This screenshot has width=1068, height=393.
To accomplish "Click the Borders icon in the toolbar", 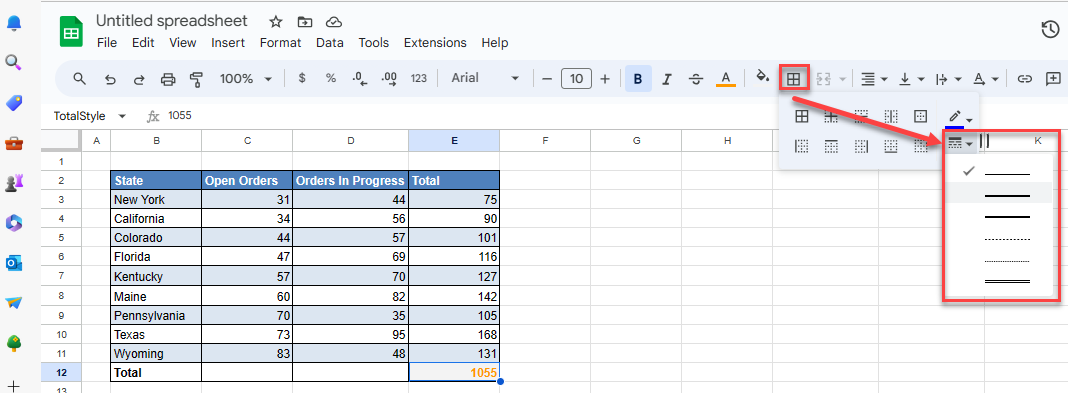I will click(793, 78).
